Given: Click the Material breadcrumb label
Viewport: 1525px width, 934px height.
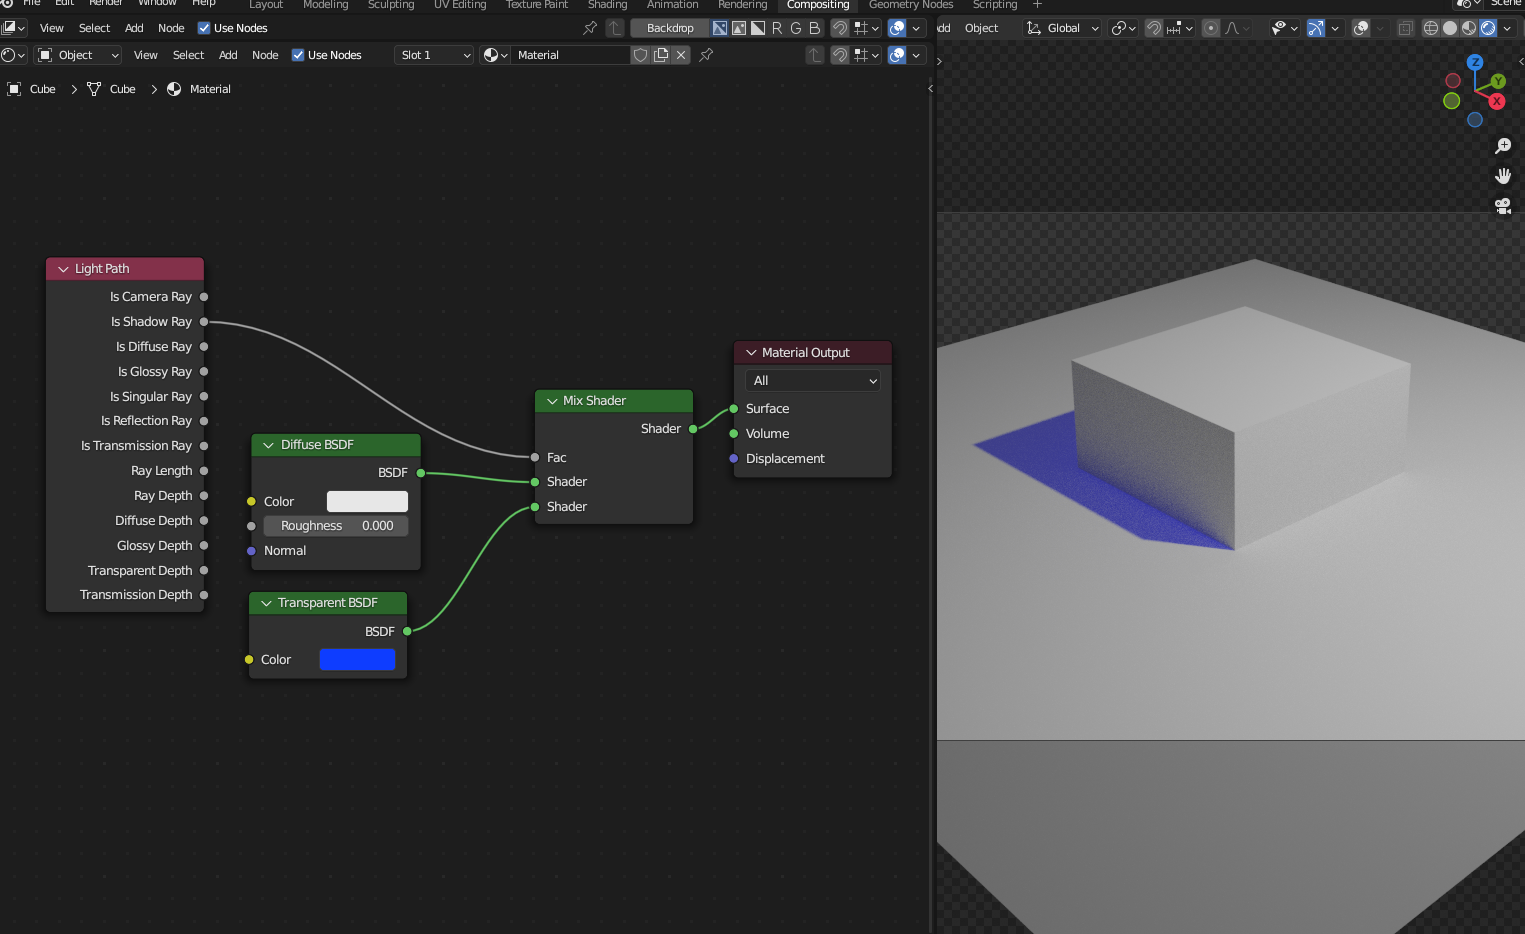Looking at the screenshot, I should coord(210,89).
